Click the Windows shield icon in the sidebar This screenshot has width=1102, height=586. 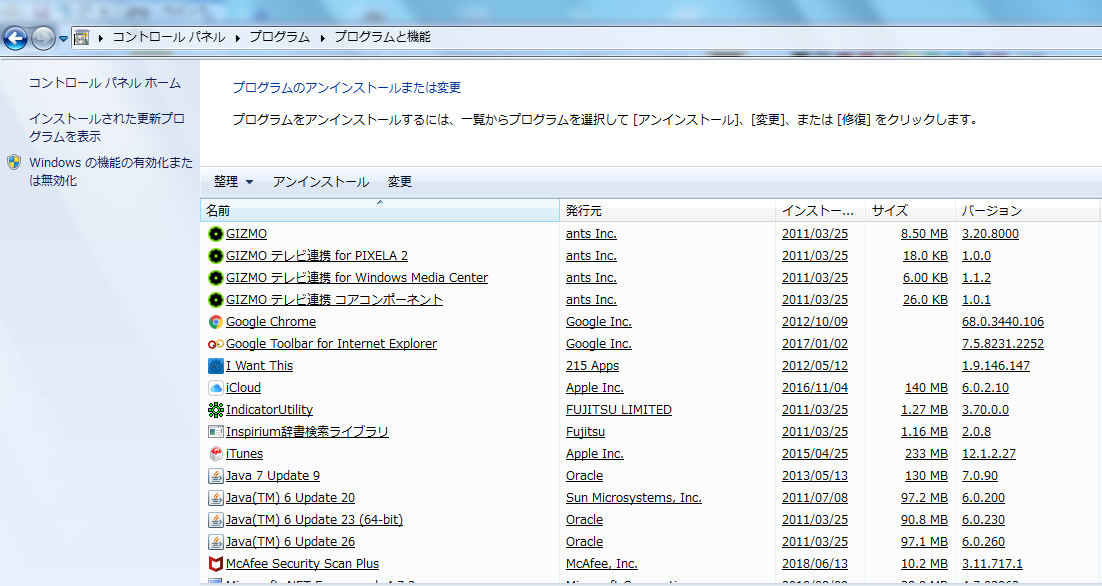(14, 163)
